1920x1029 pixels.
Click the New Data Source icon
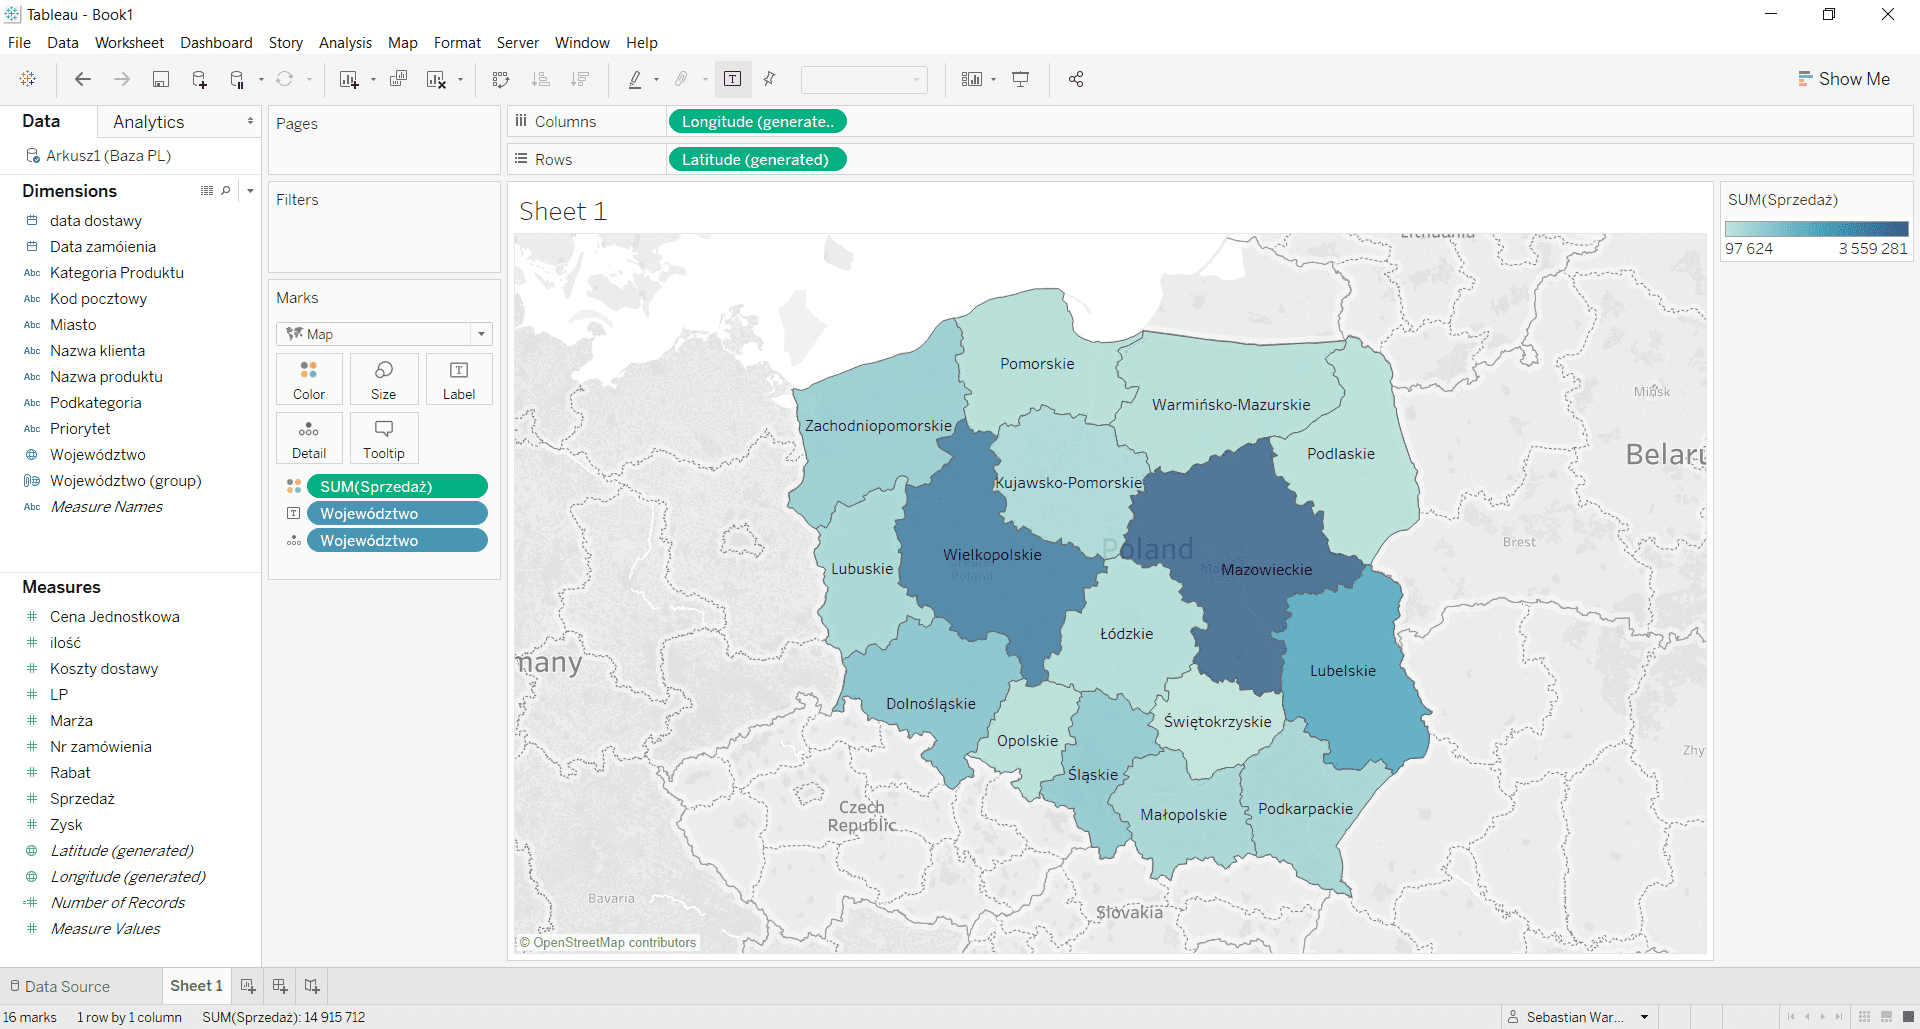pyautogui.click(x=199, y=80)
